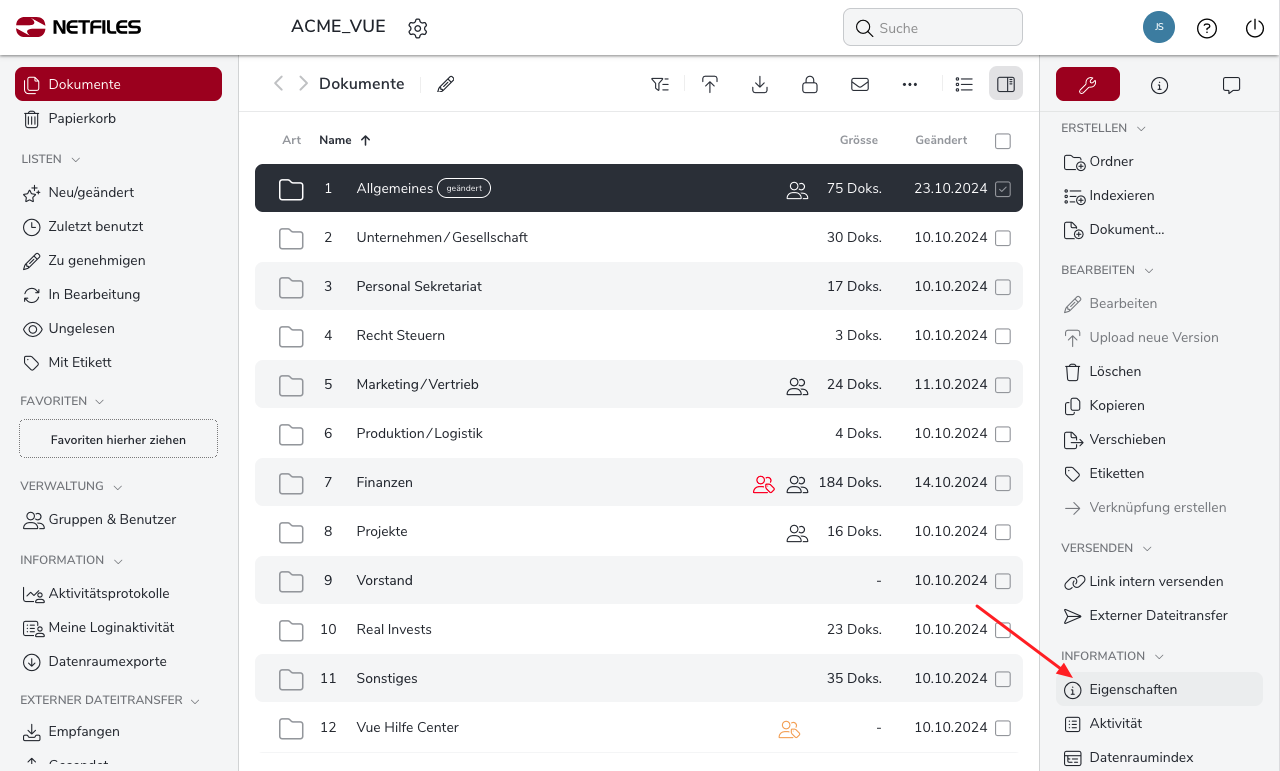Check the box for Recht Steuern
Image resolution: width=1280 pixels, height=771 pixels.
(x=1003, y=336)
